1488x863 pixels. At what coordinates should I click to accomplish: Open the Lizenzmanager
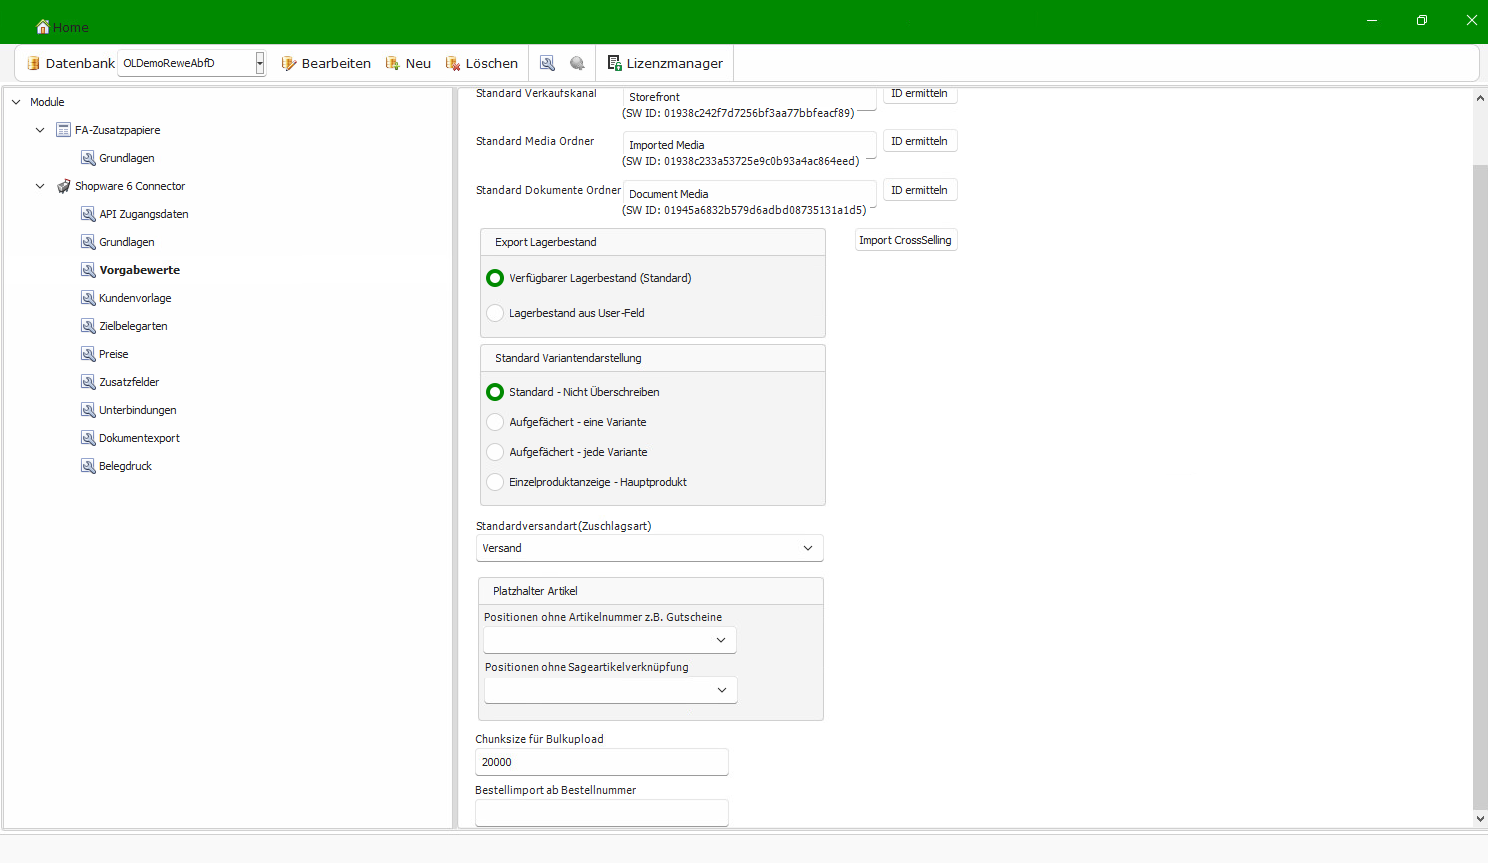[x=665, y=63]
